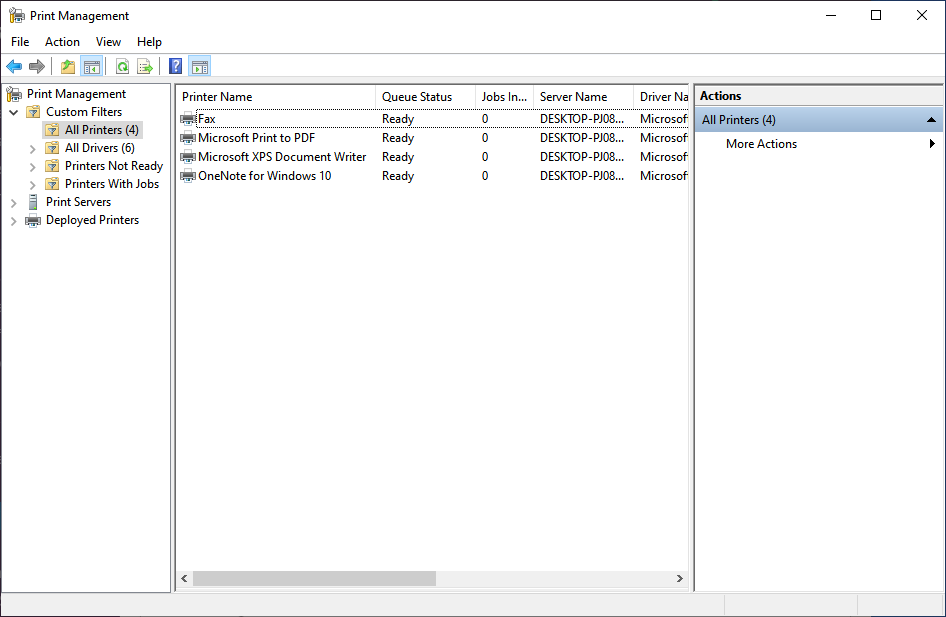Sort by Driver Name column header
This screenshot has height=617, width=946.
(661, 97)
